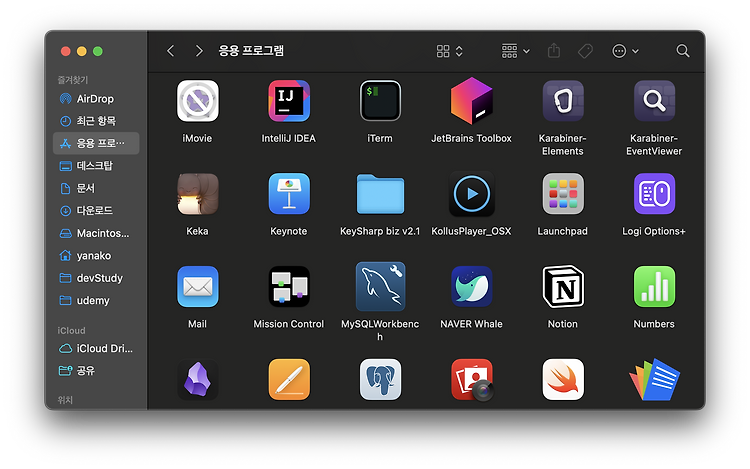Select the MySQLWorkbench dolphin icon
The height and width of the screenshot is (469, 750).
pos(380,286)
